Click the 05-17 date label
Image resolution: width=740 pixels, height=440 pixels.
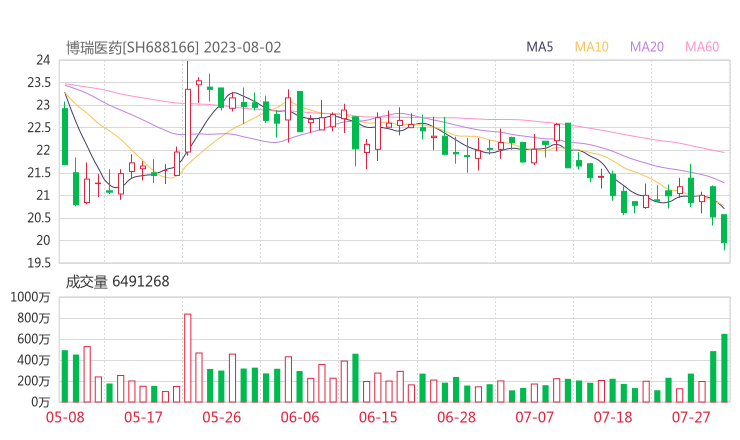point(143,417)
